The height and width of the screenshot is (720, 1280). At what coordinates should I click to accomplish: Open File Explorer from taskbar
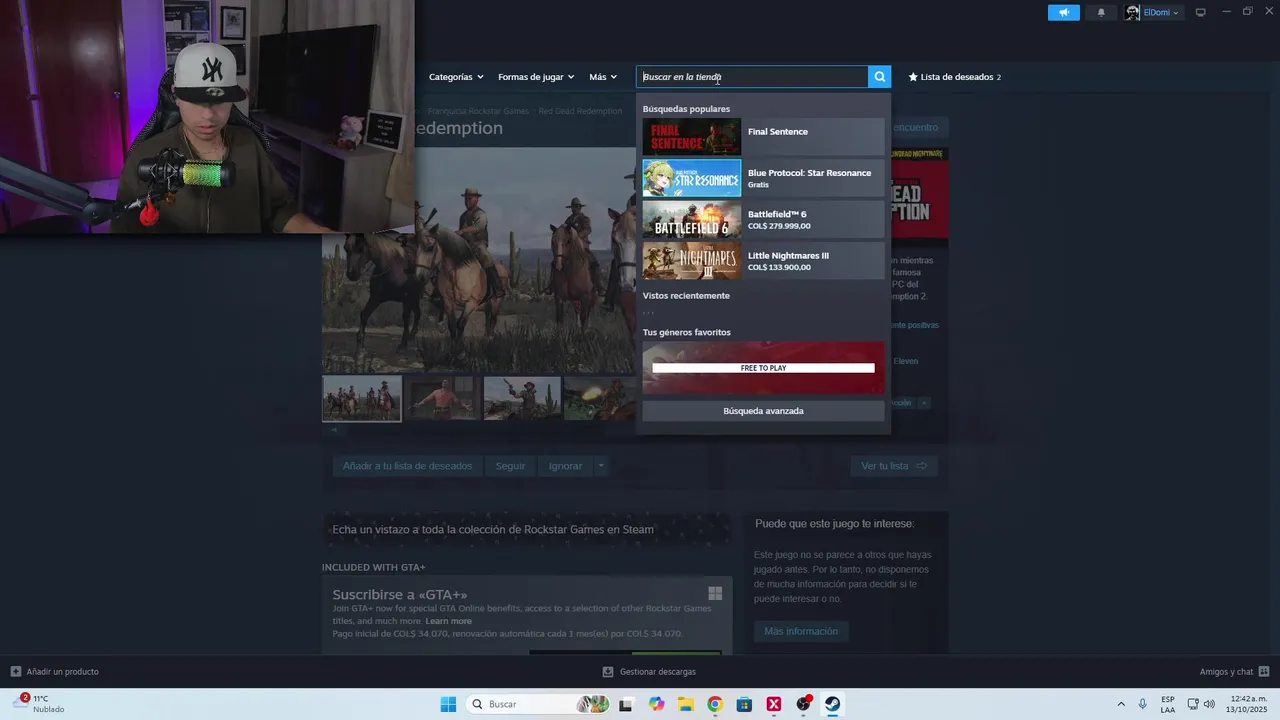(x=686, y=704)
